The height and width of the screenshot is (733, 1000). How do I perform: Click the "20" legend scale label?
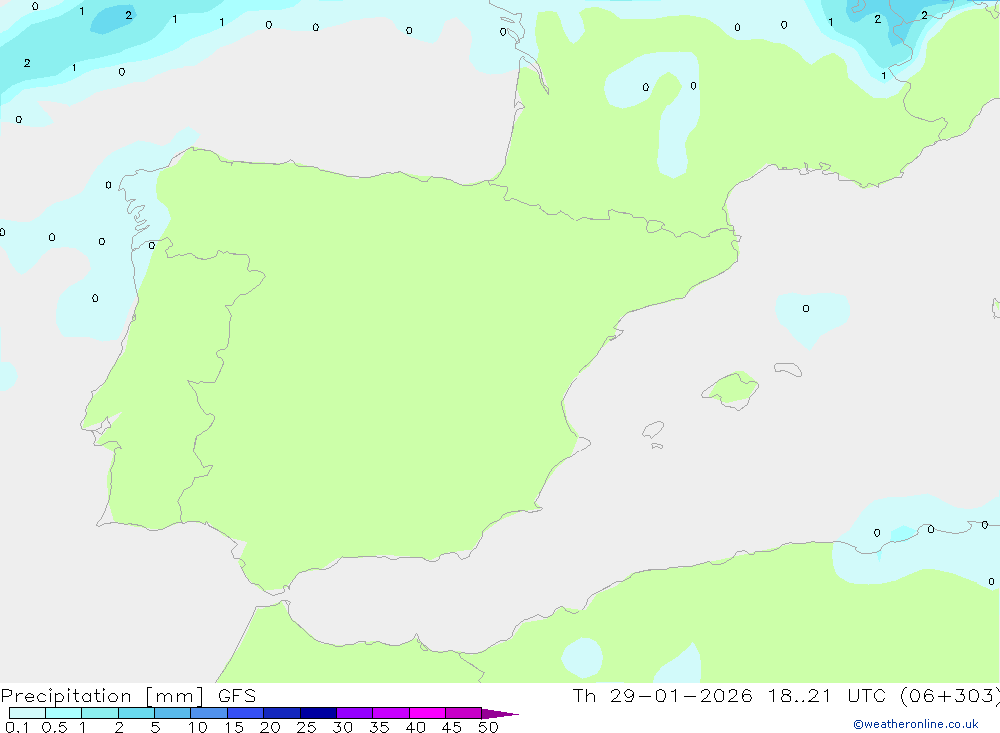(270, 727)
